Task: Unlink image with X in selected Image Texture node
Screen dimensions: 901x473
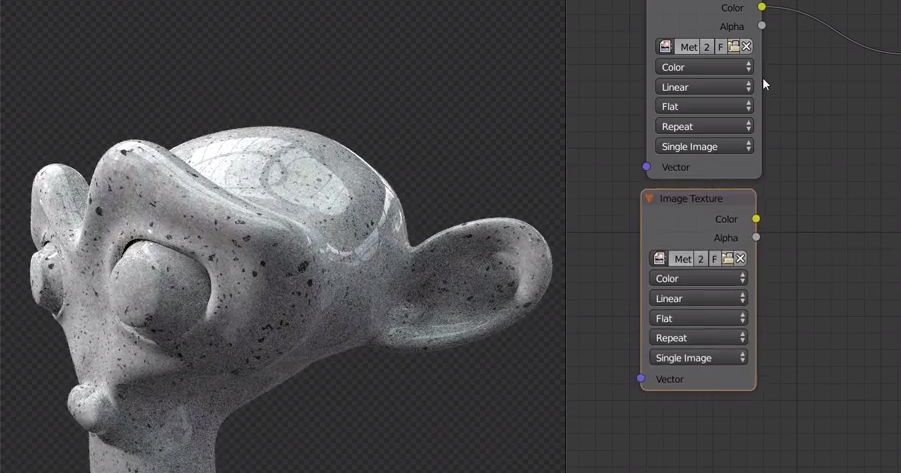Action: pos(741,259)
